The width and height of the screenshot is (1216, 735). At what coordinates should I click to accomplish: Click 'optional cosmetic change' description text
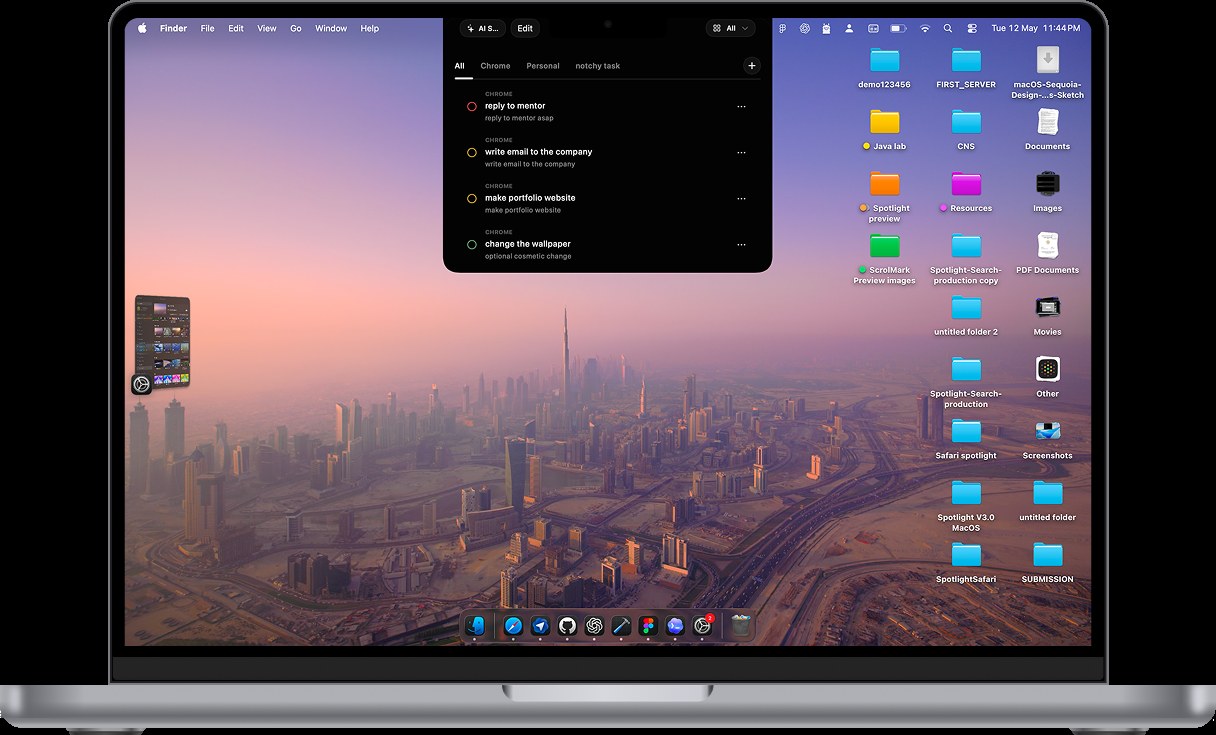(x=528, y=256)
